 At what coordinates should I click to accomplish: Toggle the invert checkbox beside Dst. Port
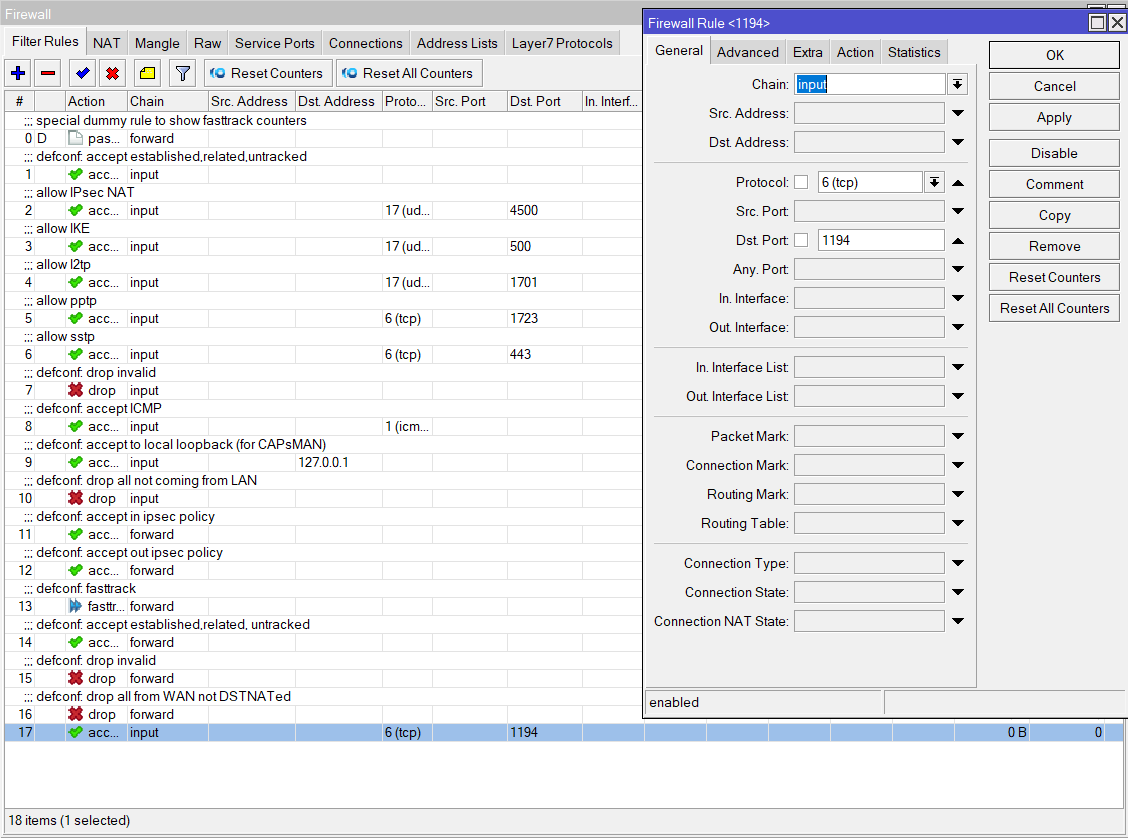801,240
